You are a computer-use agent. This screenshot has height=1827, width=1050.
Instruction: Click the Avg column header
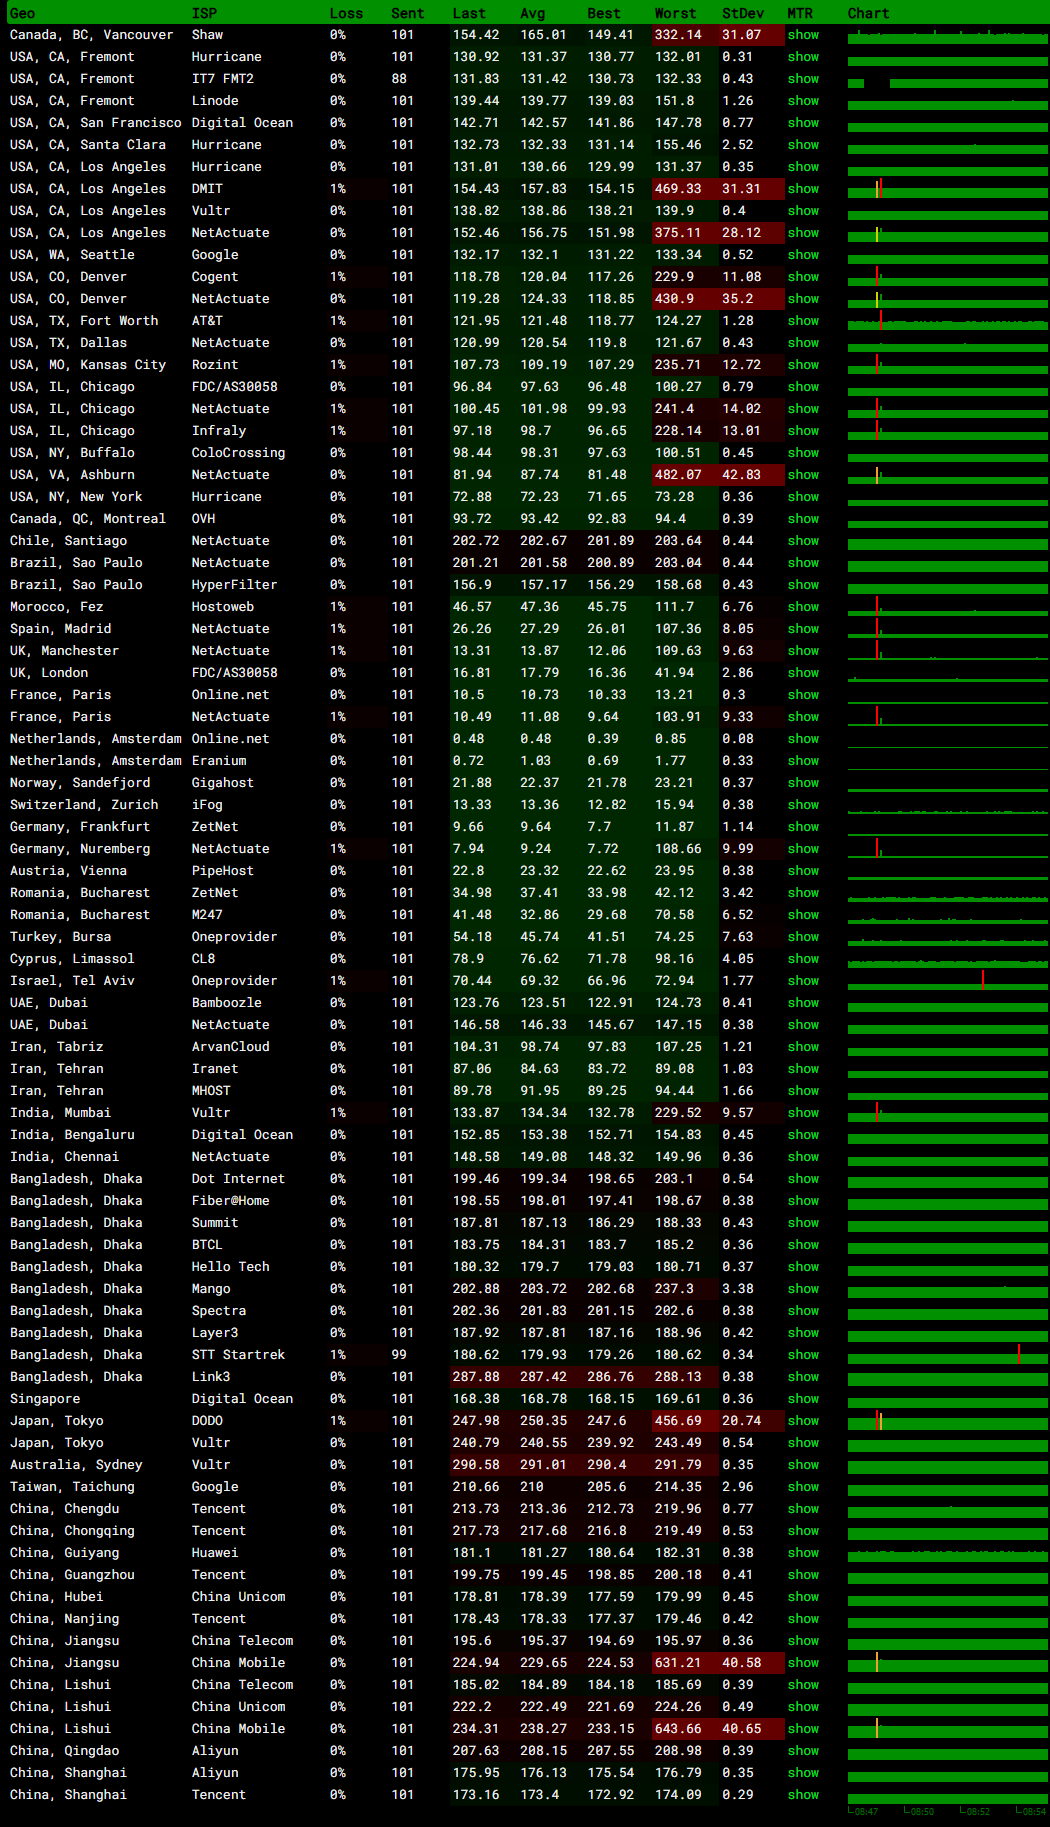(x=532, y=13)
